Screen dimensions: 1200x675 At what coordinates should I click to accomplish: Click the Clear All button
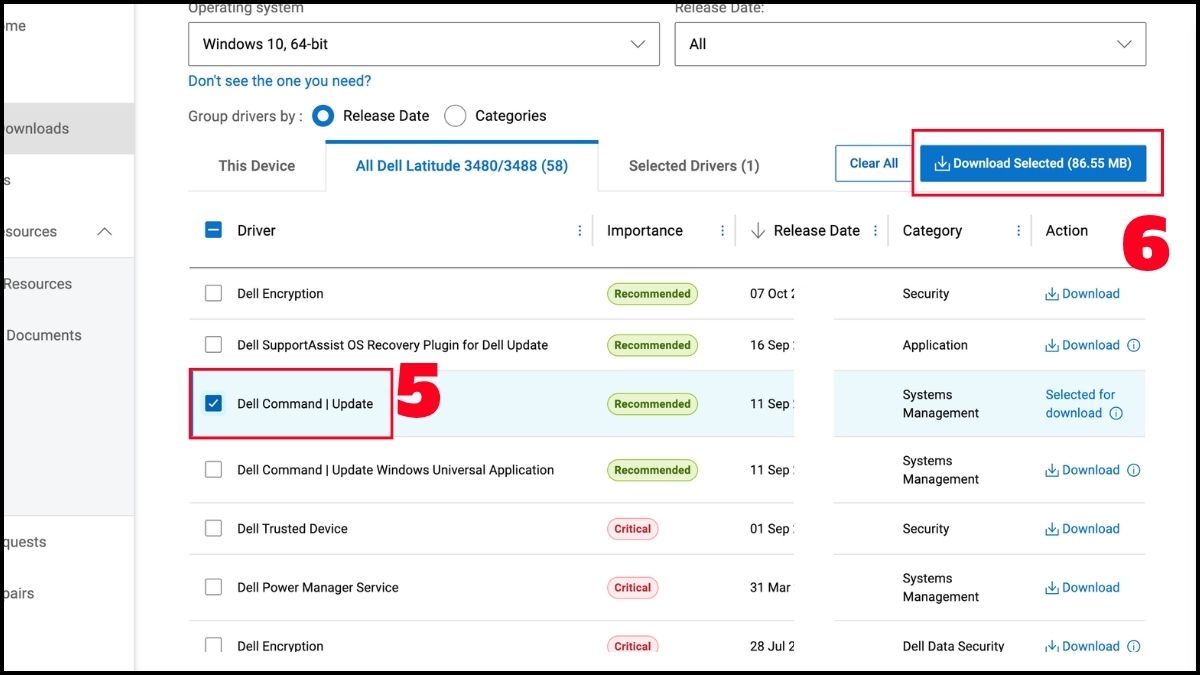[874, 163]
